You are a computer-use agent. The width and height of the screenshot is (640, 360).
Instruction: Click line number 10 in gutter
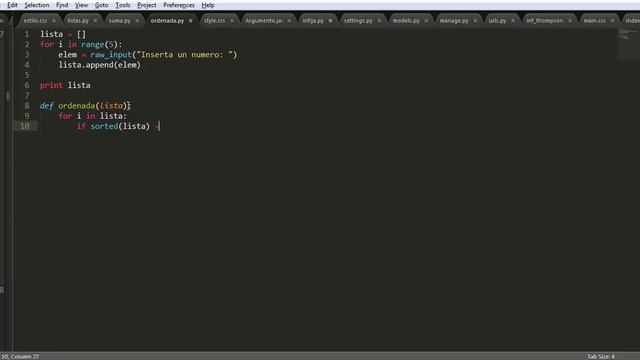[25, 126]
